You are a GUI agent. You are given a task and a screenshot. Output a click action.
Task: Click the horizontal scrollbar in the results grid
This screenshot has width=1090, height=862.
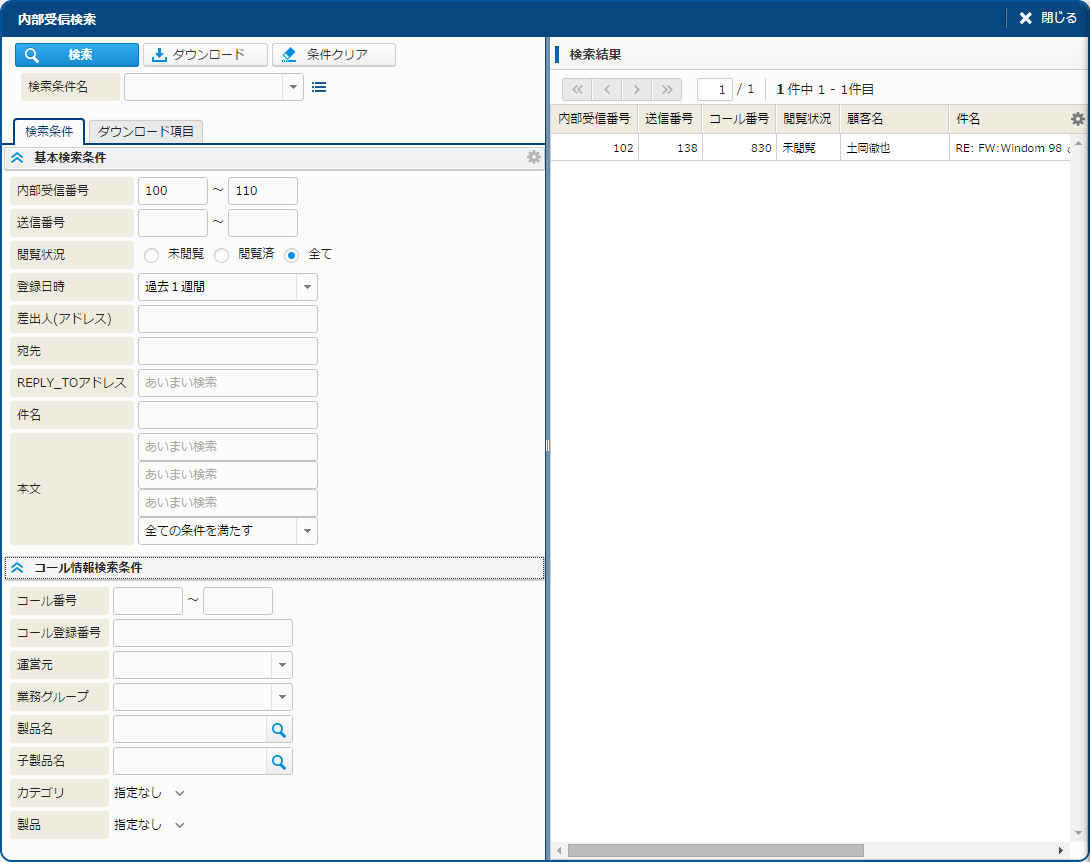715,850
